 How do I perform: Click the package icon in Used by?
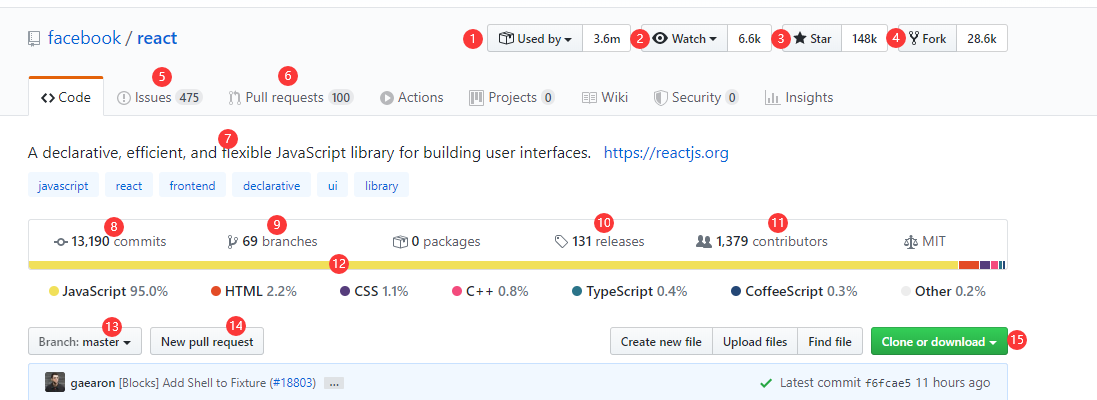[506, 39]
